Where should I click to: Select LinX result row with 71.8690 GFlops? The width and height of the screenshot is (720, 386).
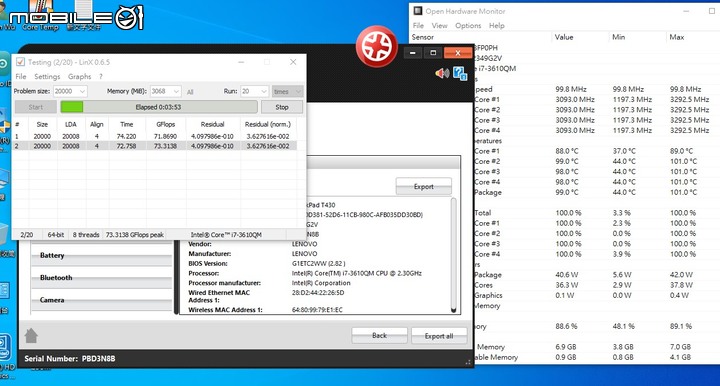pos(154,136)
